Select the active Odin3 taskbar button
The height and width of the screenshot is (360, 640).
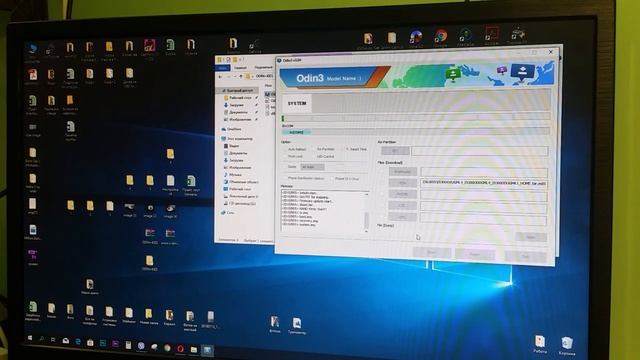207,351
